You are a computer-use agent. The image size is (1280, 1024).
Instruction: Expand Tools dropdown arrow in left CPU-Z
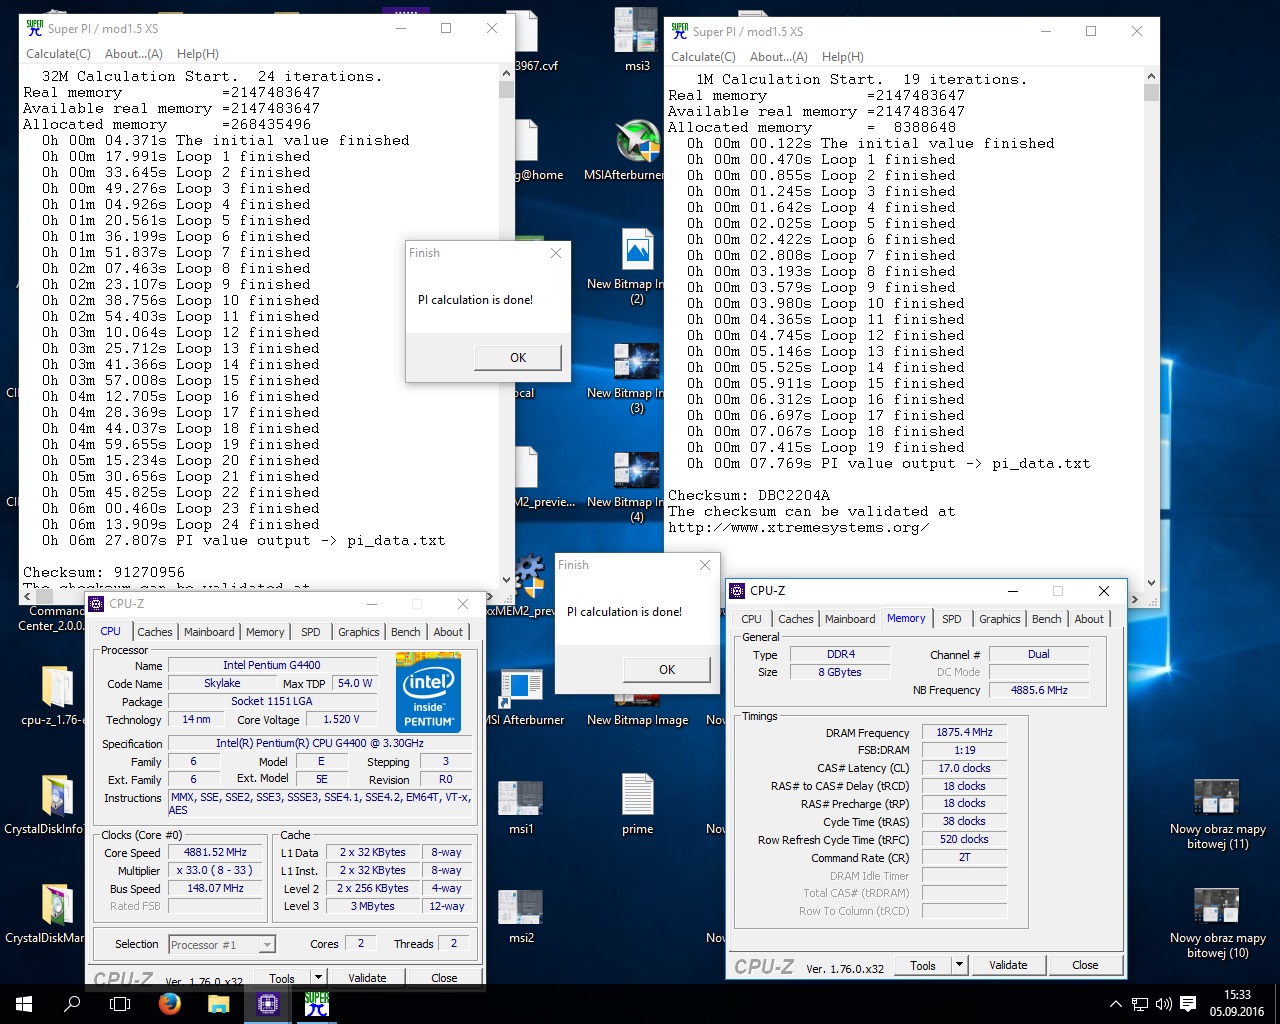pos(318,978)
